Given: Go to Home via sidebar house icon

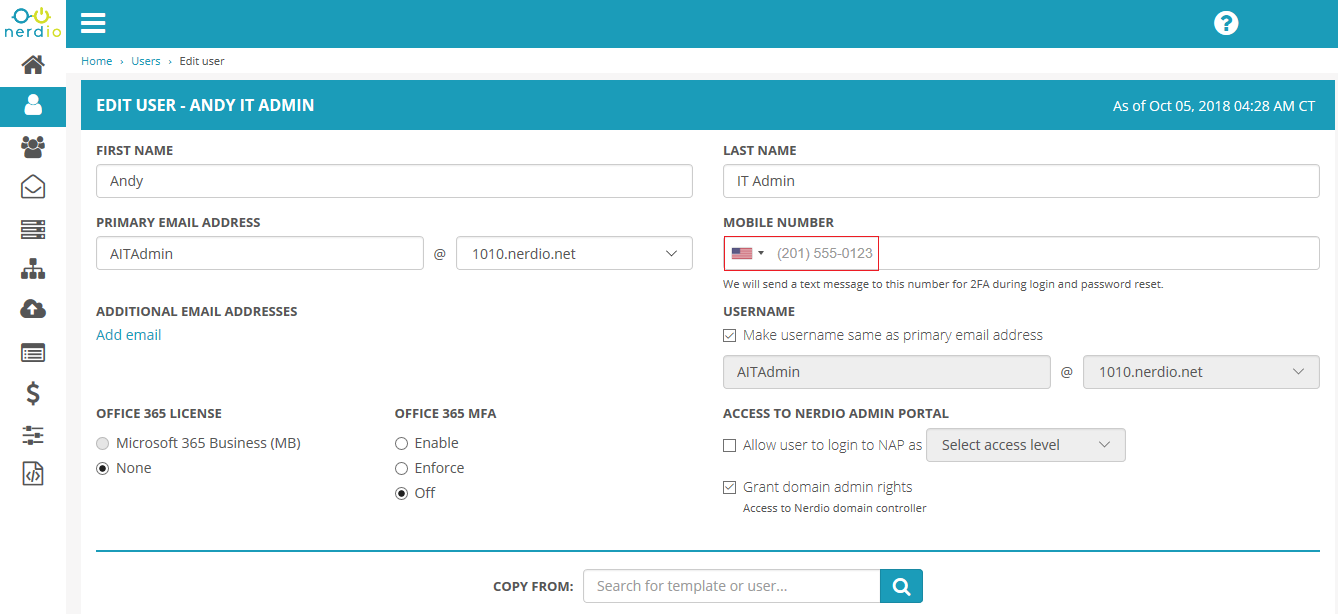Looking at the screenshot, I should tap(33, 65).
